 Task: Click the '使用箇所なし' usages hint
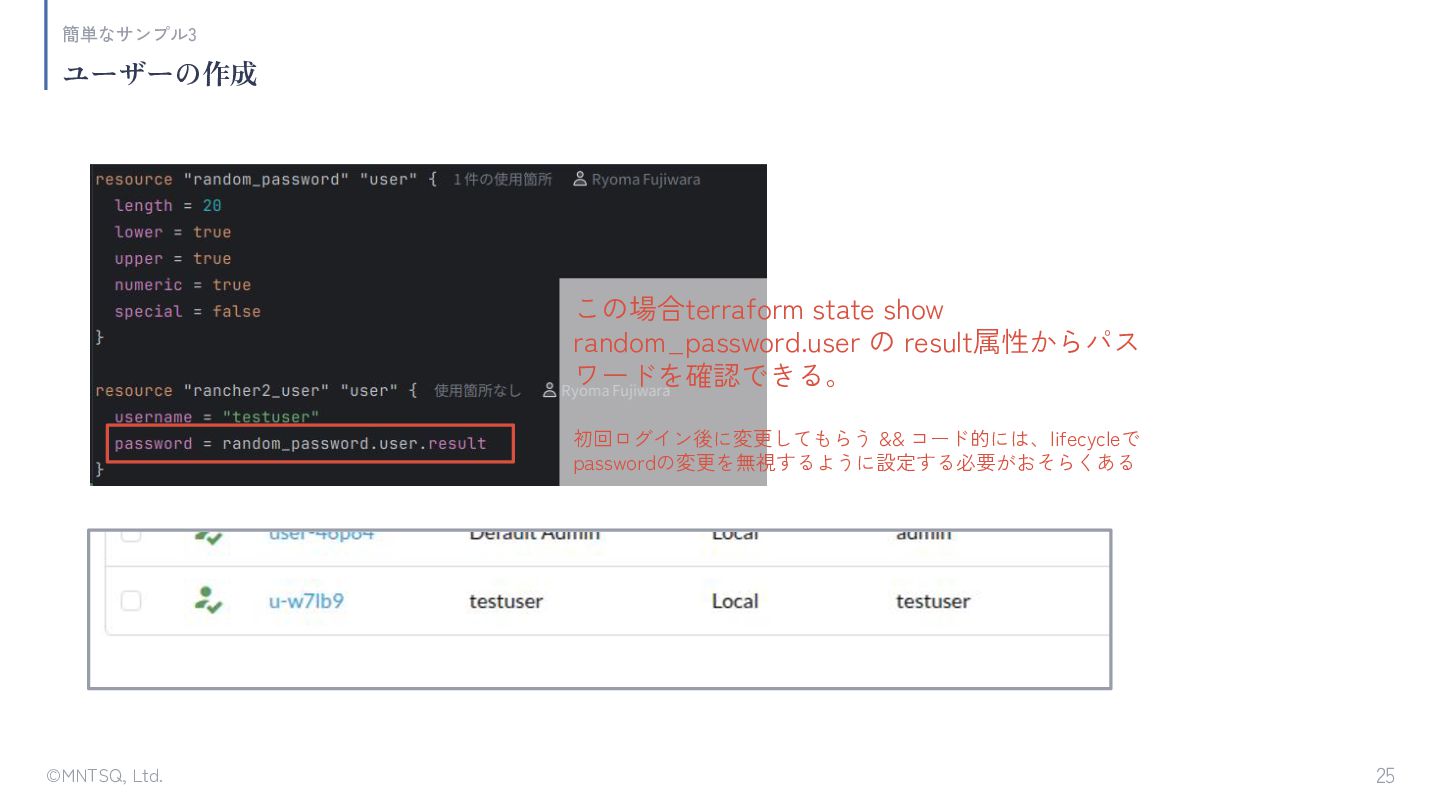tap(477, 390)
